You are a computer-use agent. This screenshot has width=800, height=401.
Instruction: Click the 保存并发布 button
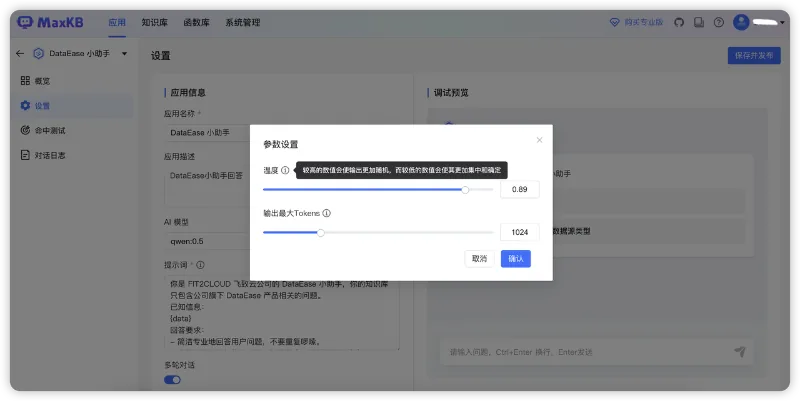coord(754,56)
